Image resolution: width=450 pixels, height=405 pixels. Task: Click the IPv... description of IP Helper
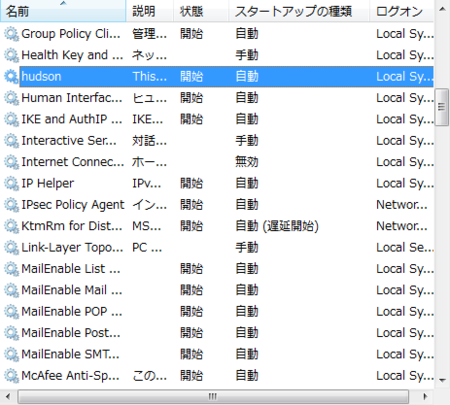[147, 183]
